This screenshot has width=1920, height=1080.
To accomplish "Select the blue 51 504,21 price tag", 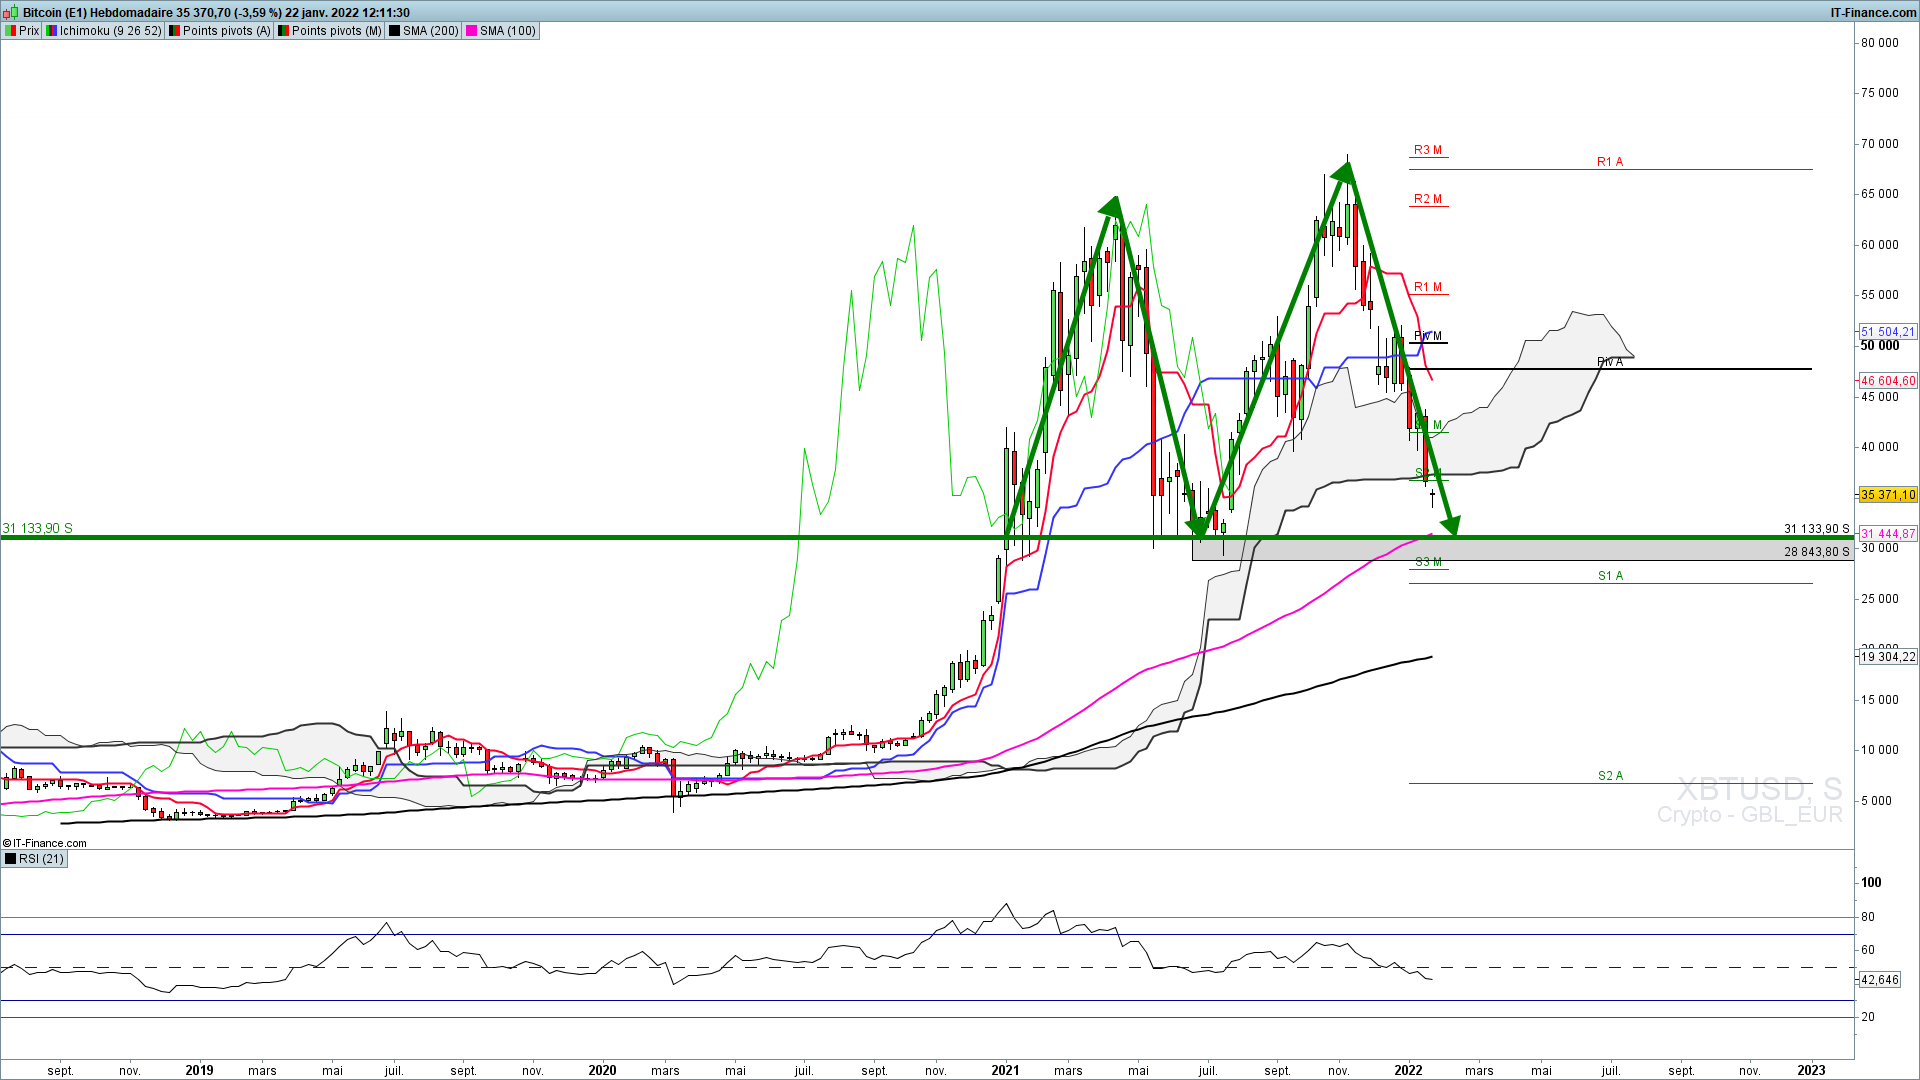I will 1888,332.
